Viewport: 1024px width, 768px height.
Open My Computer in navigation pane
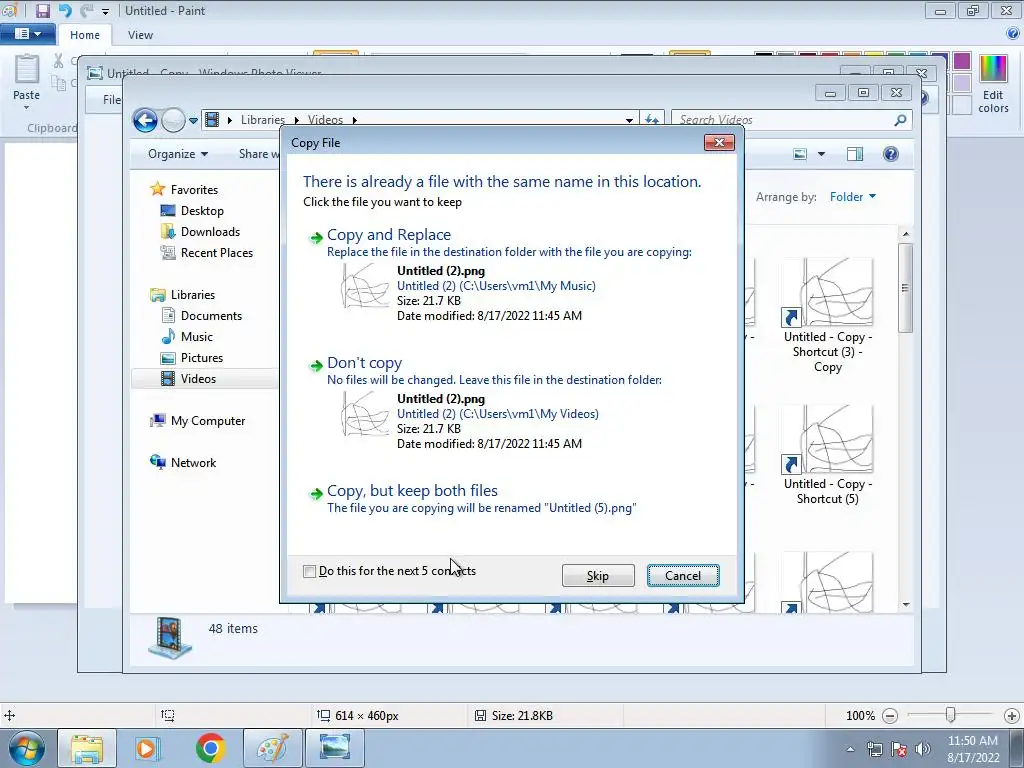[x=208, y=421]
